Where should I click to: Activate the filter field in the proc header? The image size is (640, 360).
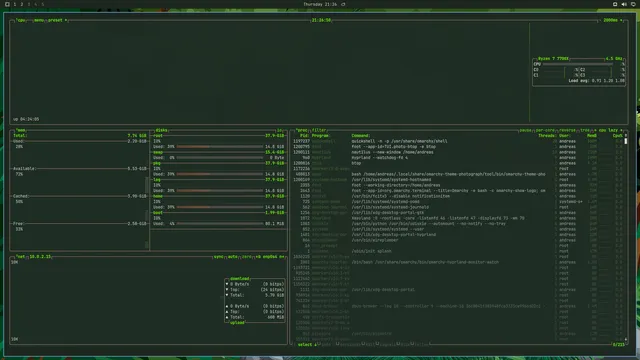pyautogui.click(x=319, y=130)
